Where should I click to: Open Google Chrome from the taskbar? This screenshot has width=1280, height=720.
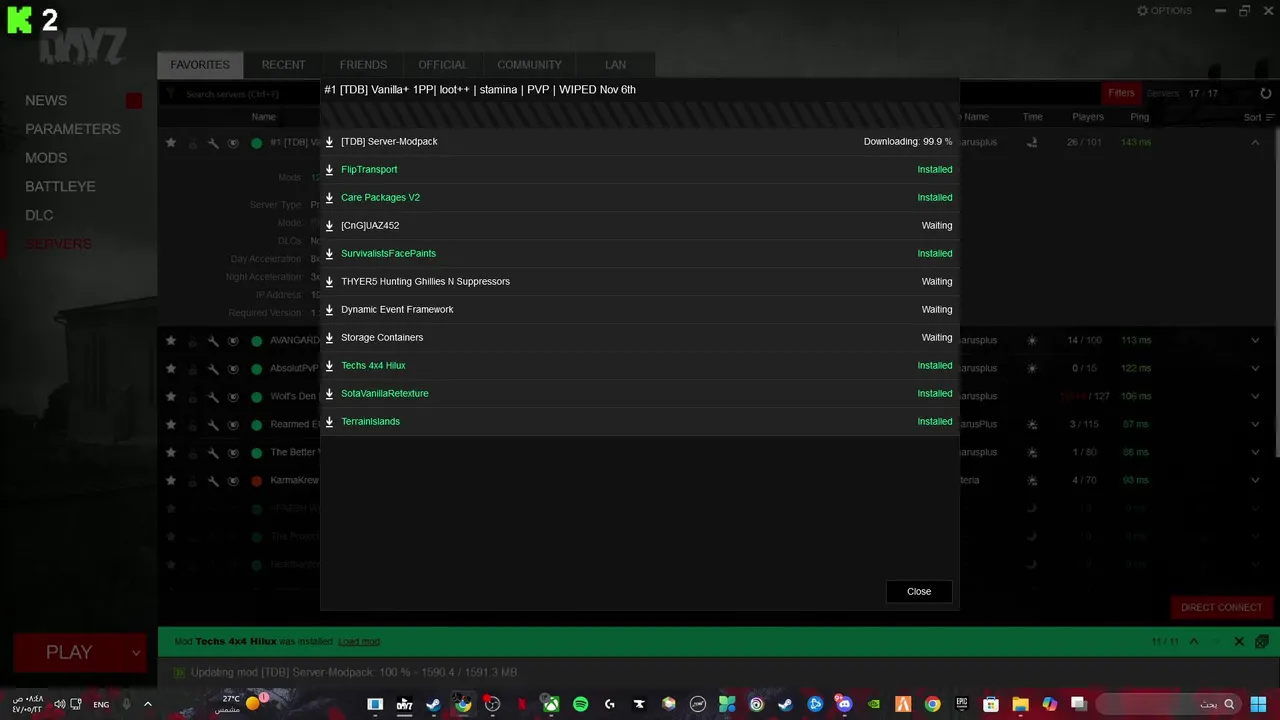point(932,704)
